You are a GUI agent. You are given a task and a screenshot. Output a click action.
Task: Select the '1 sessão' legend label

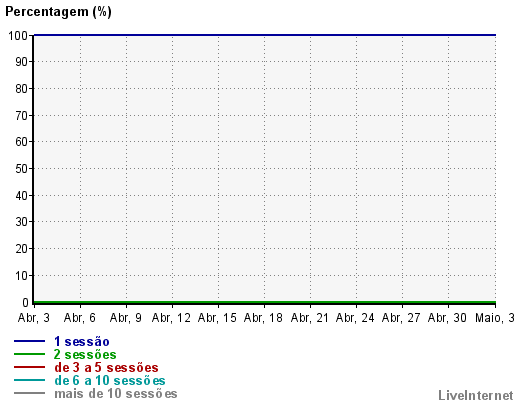(82, 341)
